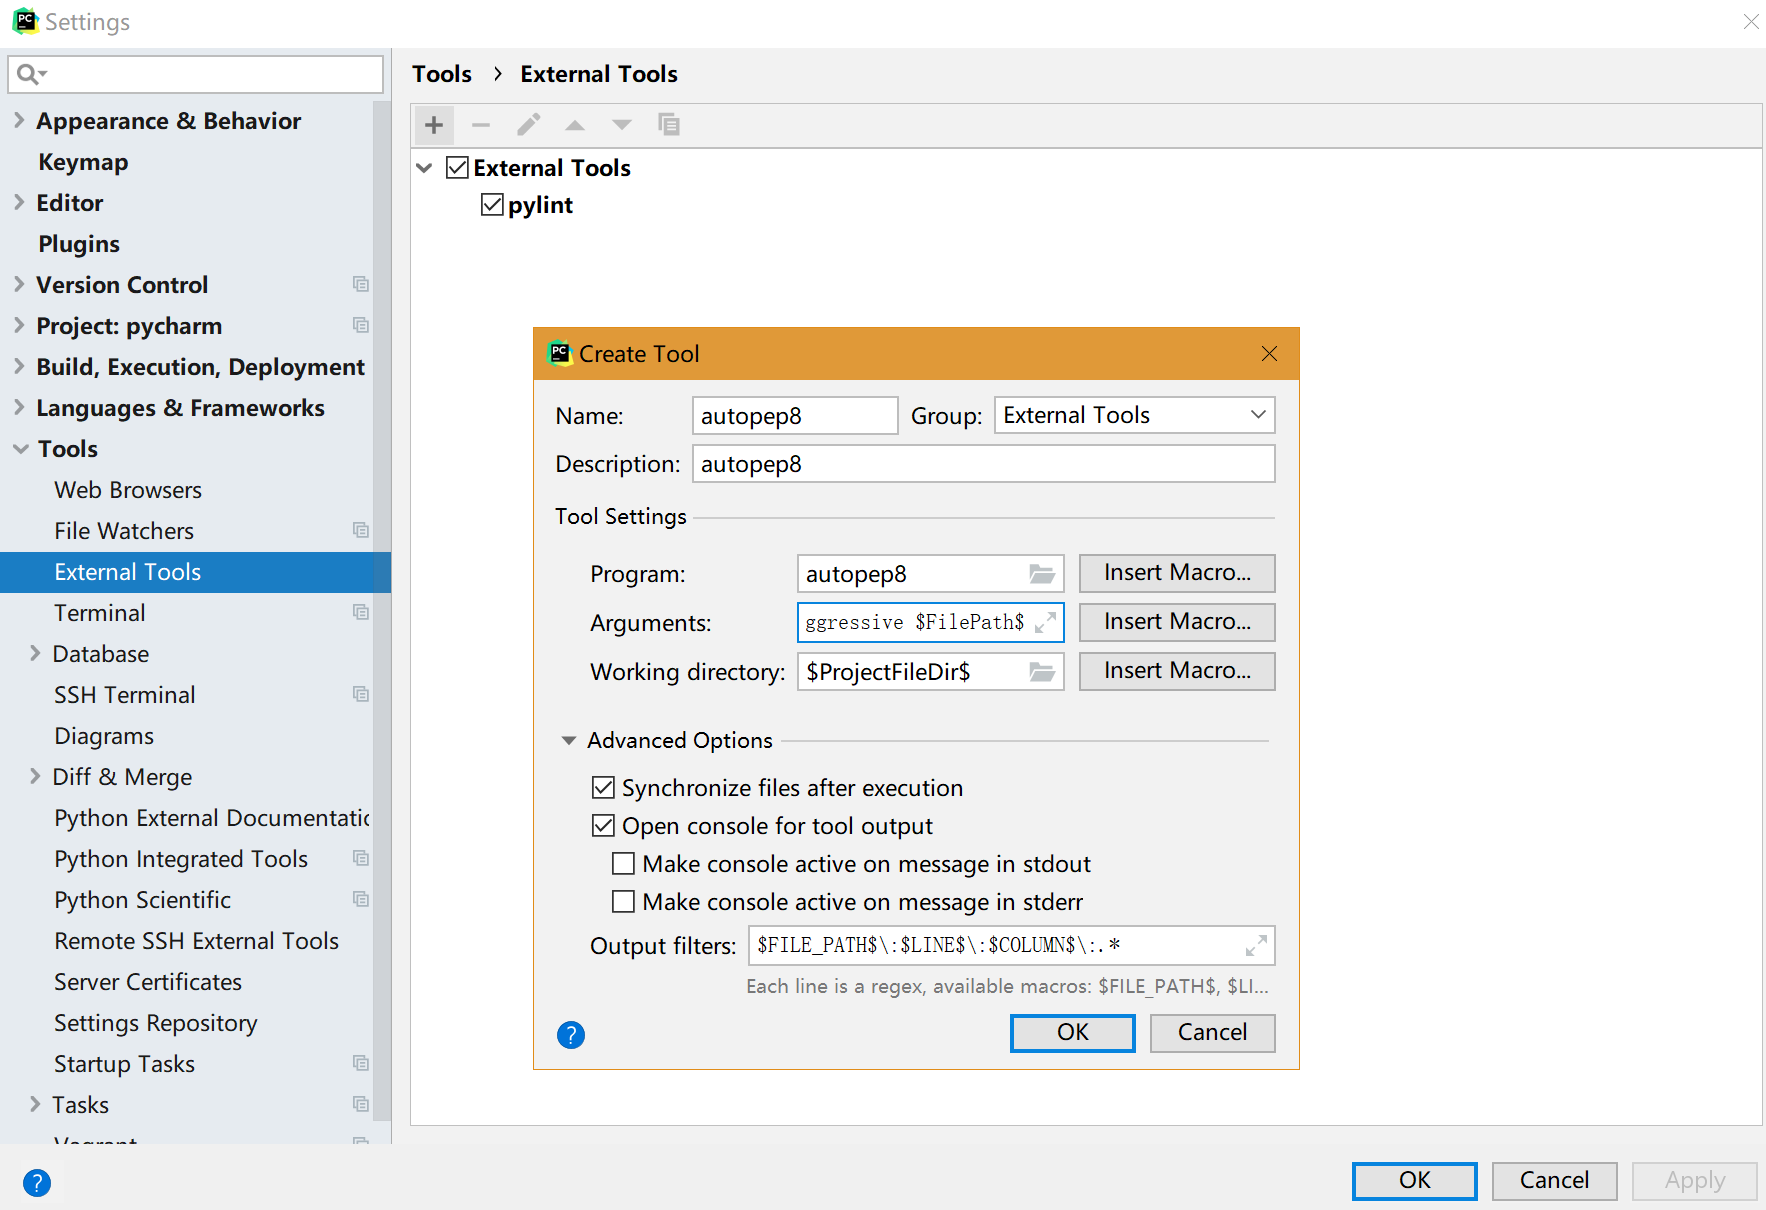Toggle Open console for tool output
Image resolution: width=1766 pixels, height=1210 pixels.
603,826
